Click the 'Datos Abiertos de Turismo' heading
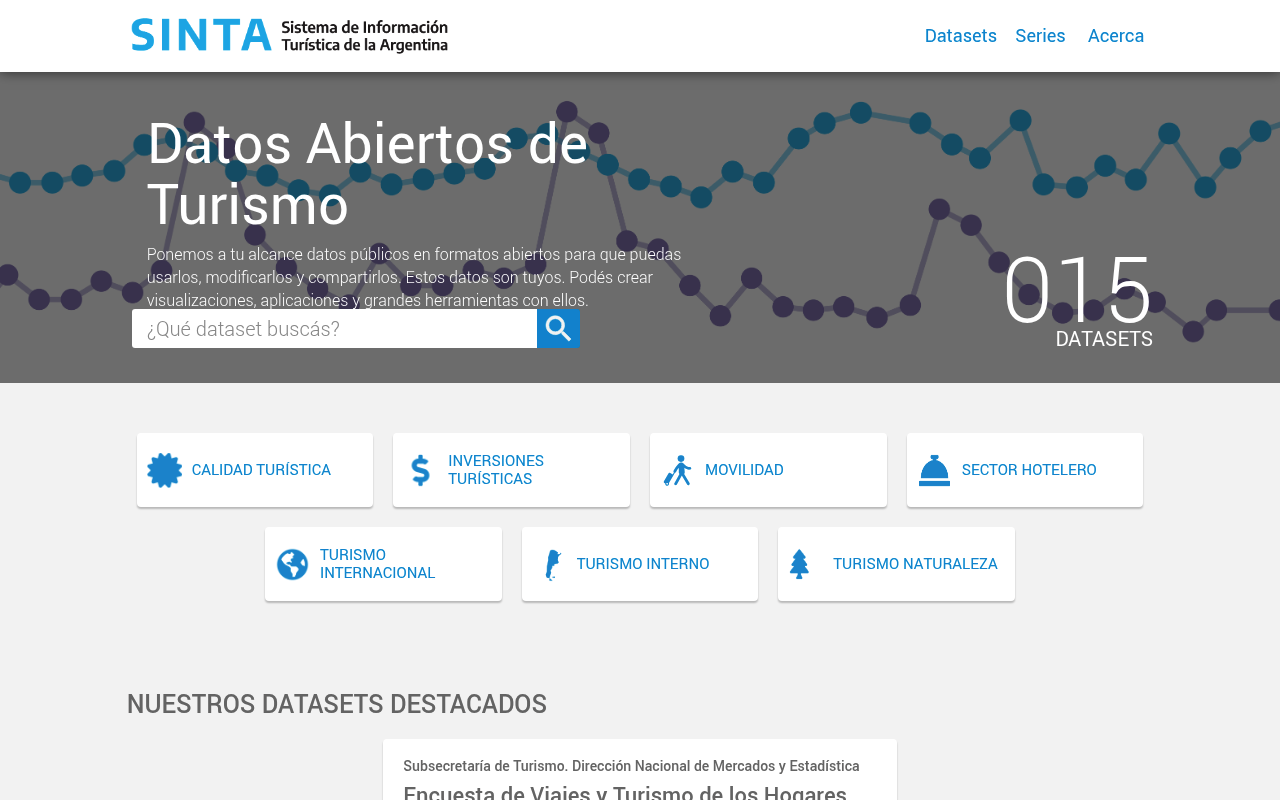The image size is (1280, 800). pos(368,174)
